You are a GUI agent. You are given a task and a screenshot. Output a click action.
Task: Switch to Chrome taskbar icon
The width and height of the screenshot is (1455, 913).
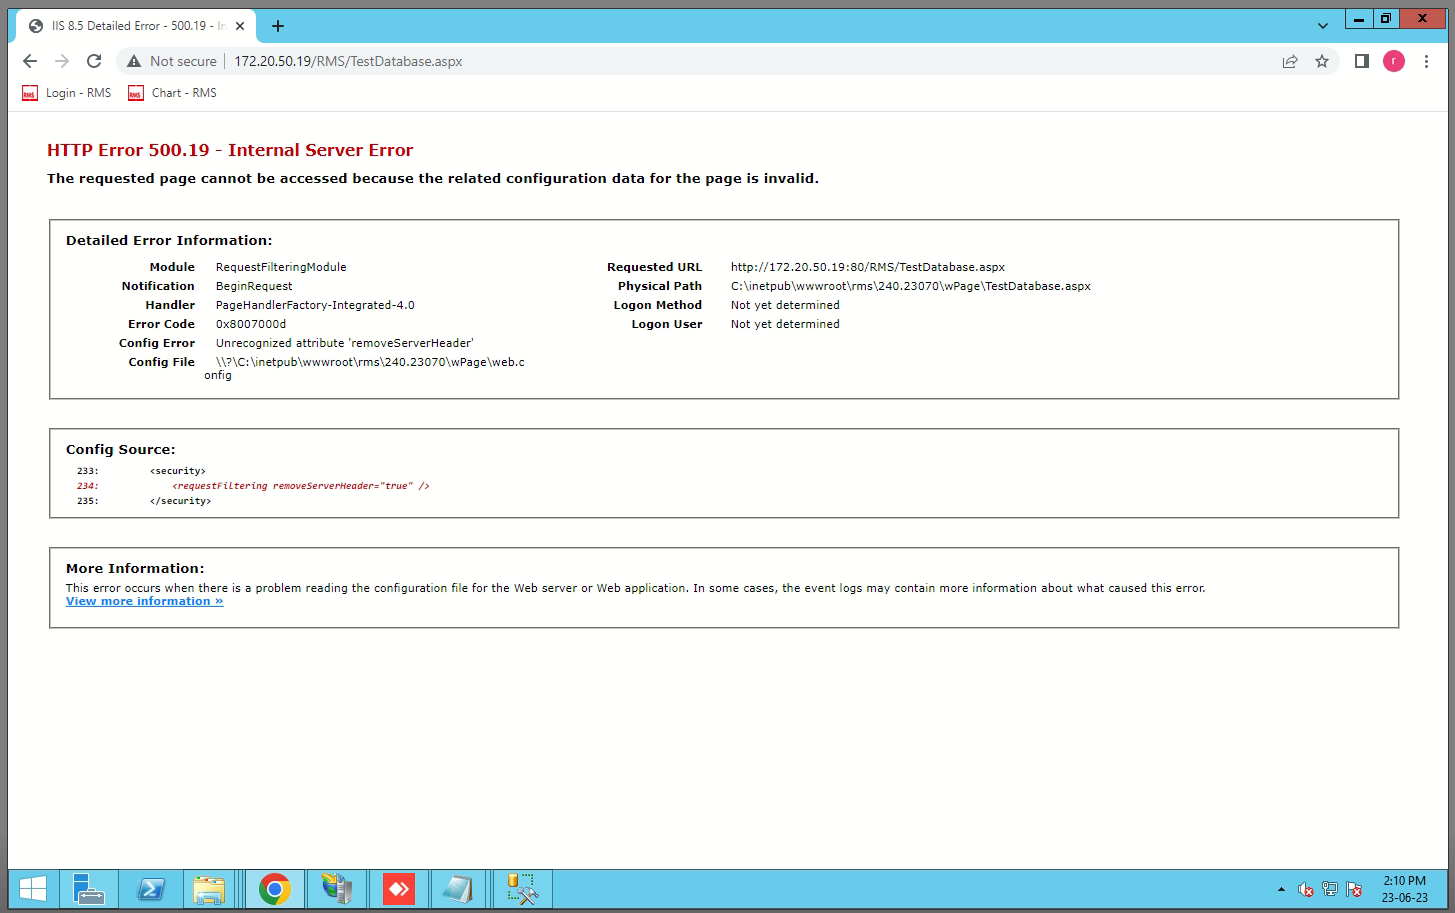coord(274,889)
